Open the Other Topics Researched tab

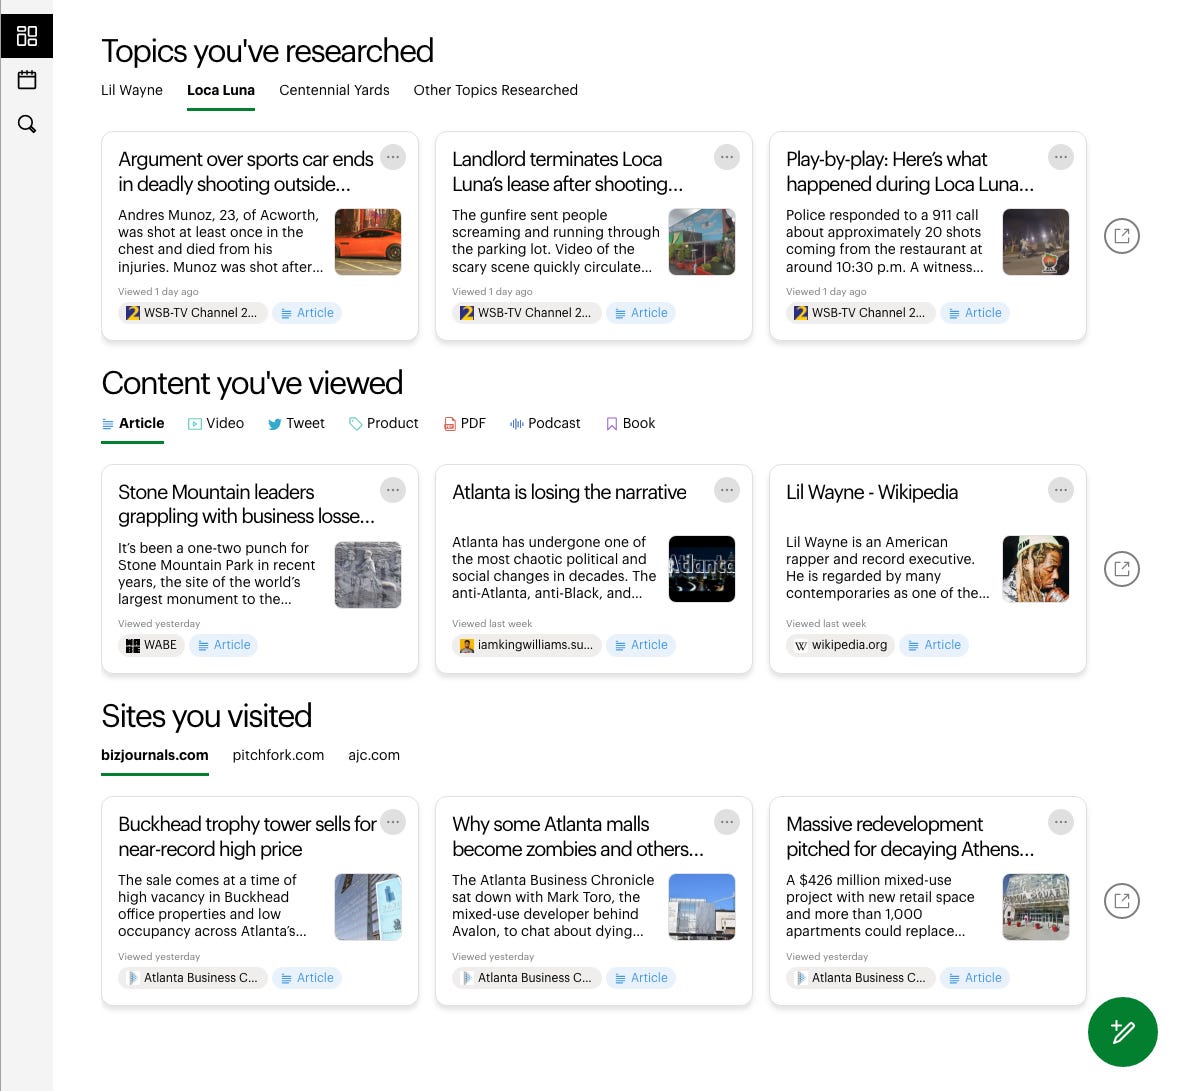click(x=495, y=90)
